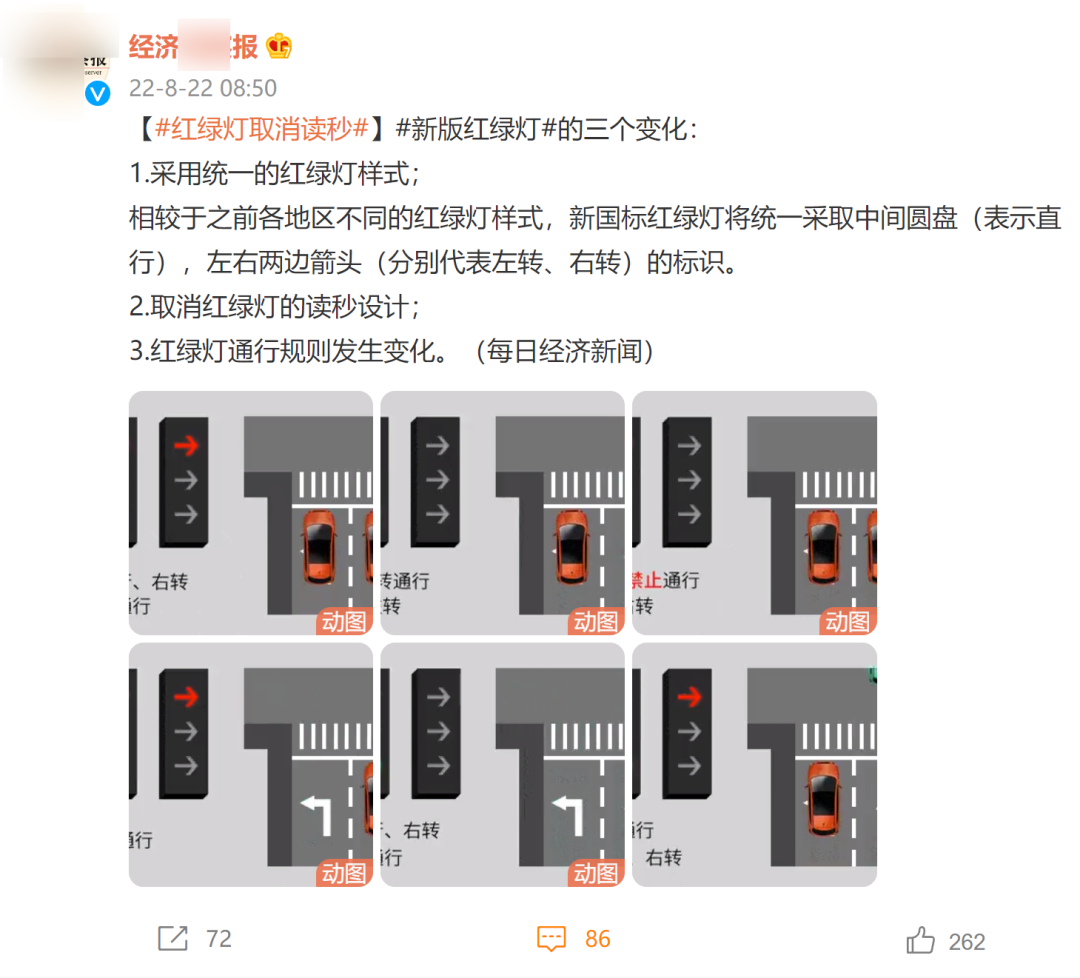
Task: Like the post with thumbs-up icon
Action: [x=920, y=940]
